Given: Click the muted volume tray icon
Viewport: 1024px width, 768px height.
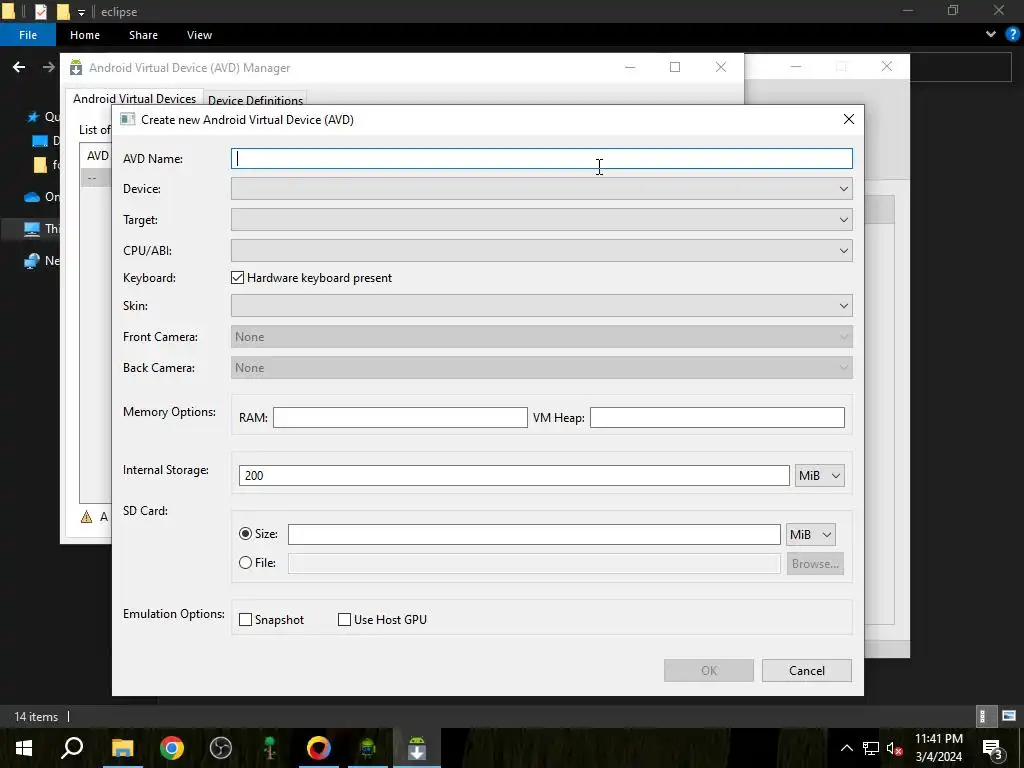Looking at the screenshot, I should tap(895, 748).
